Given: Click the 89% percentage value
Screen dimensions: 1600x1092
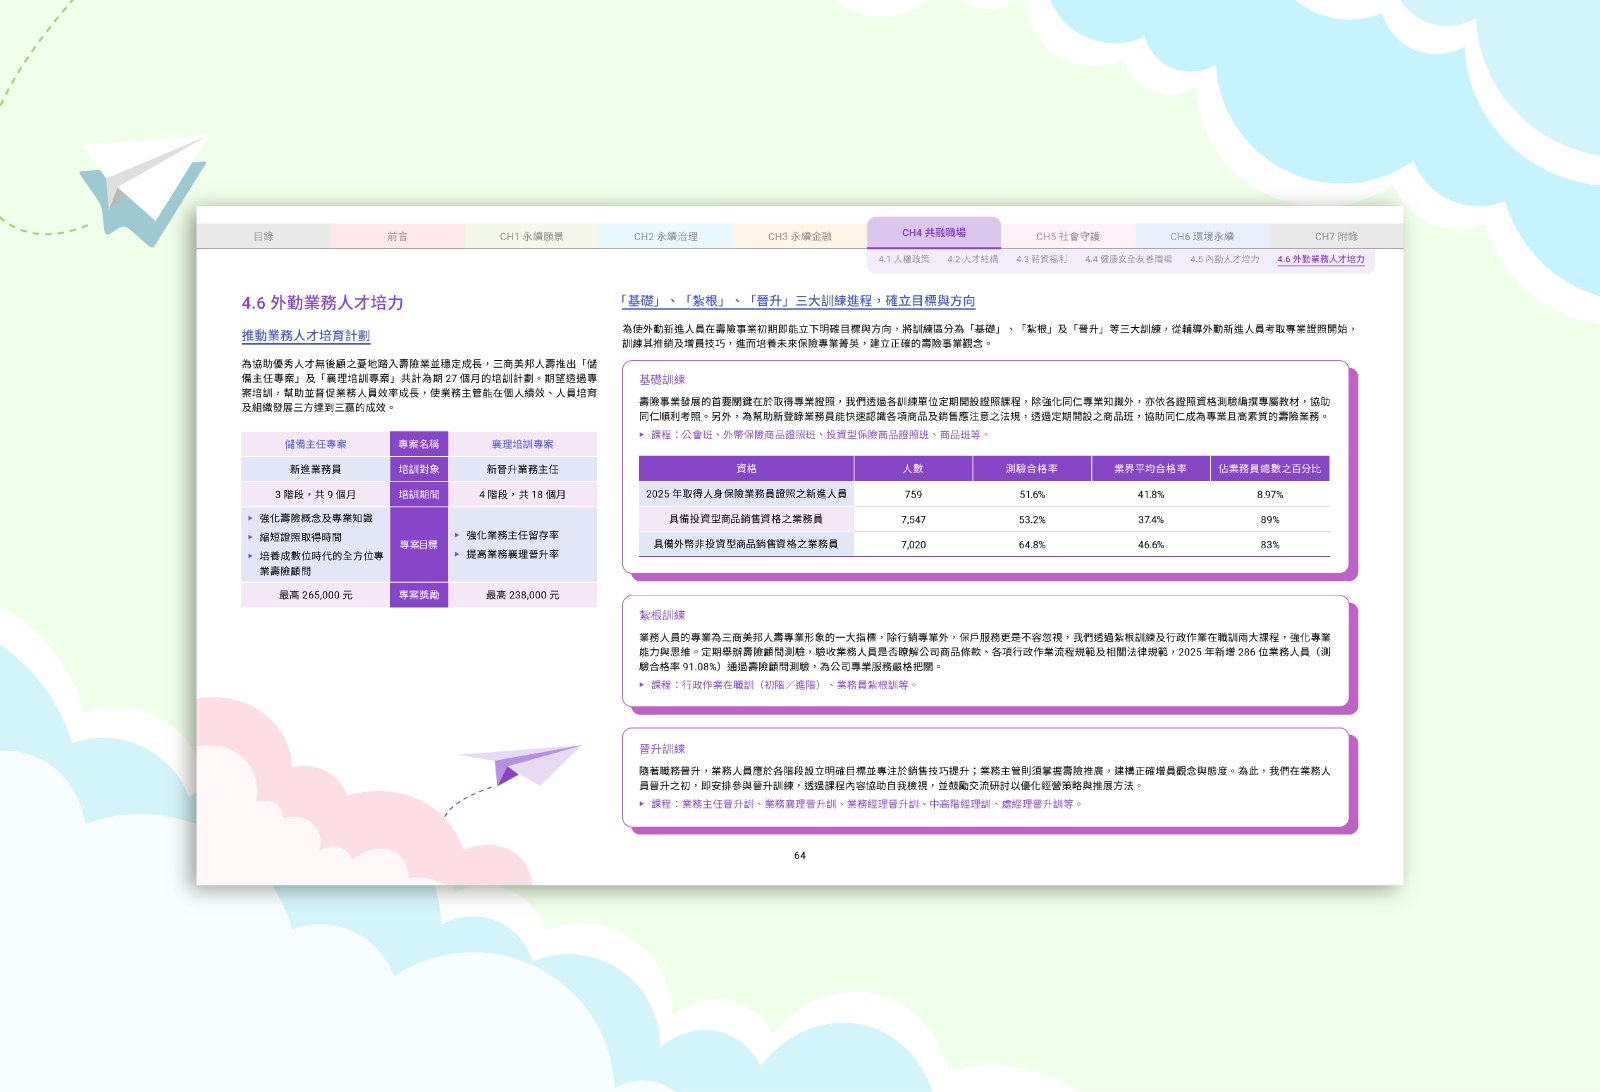Looking at the screenshot, I should tap(1270, 520).
